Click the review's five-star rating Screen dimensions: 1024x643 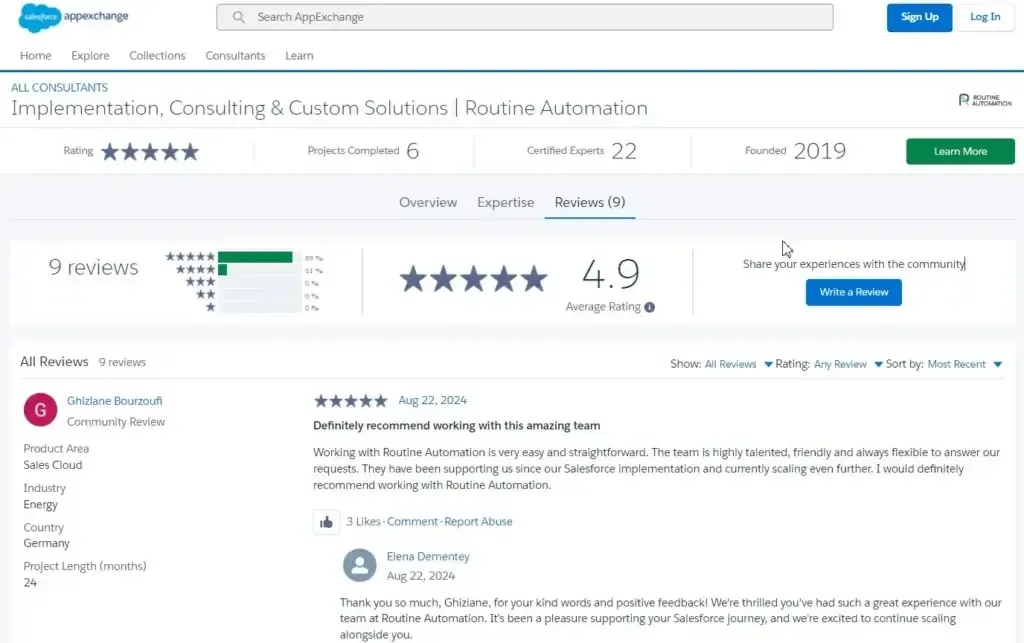click(351, 400)
